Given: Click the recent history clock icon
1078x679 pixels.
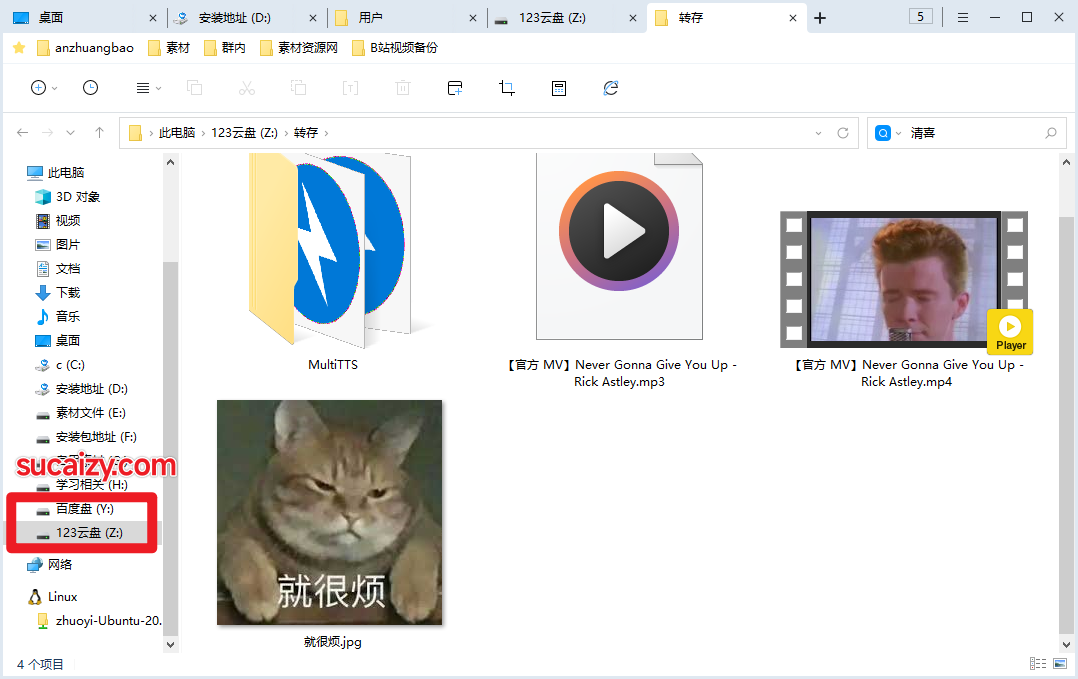Looking at the screenshot, I should pos(90,88).
